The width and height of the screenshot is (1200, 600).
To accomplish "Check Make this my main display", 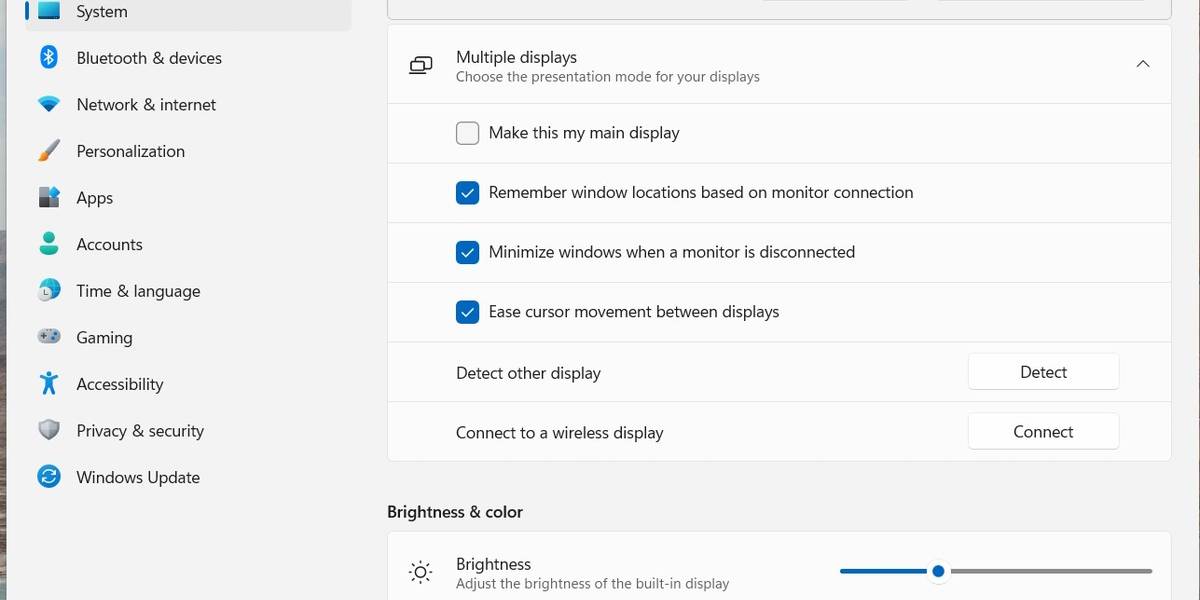I will (467, 133).
